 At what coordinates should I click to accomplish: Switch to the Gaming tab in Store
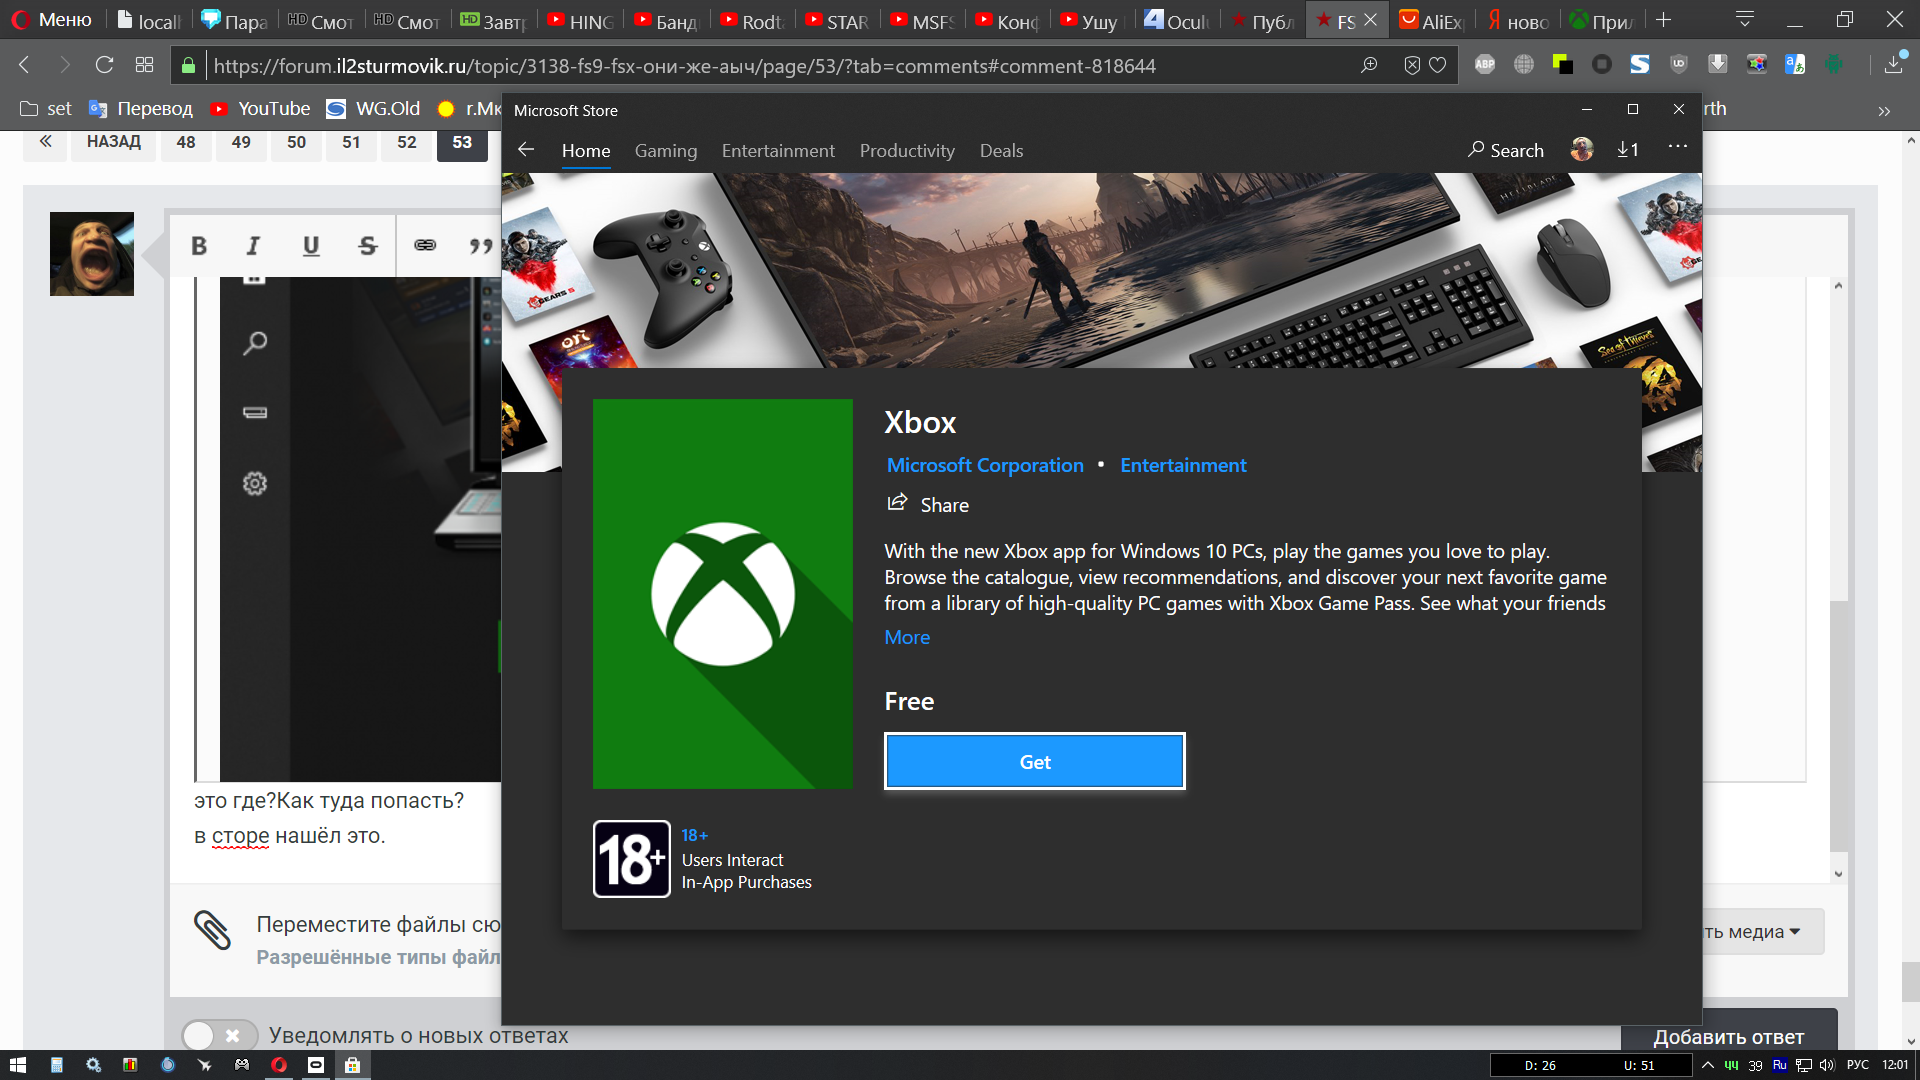click(x=665, y=151)
